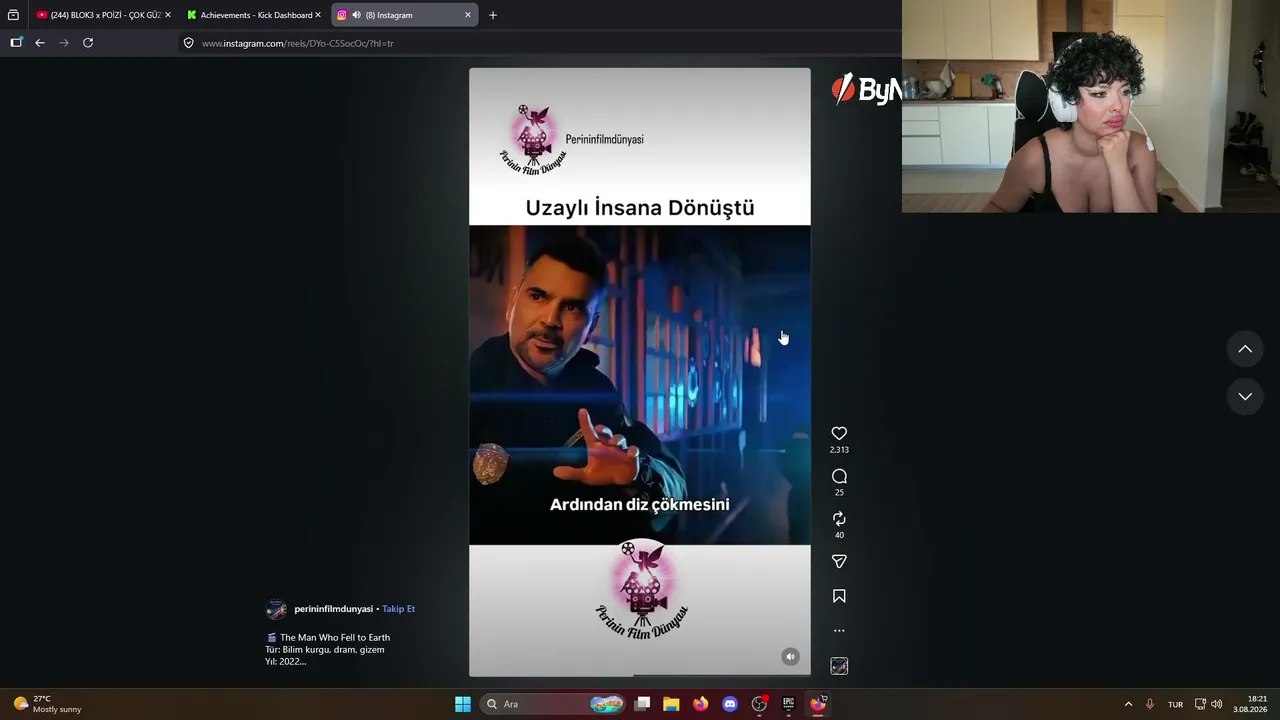
Task: Open the clock and date showing 18:21
Action: [x=1250, y=704]
